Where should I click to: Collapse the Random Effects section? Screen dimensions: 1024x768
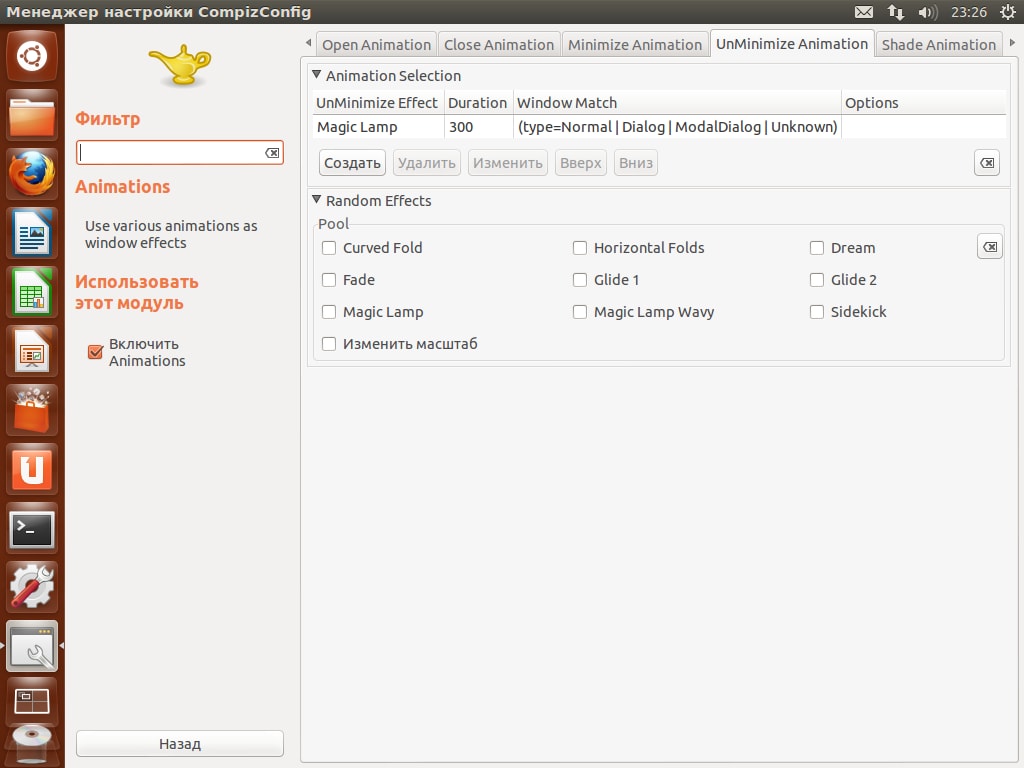(x=317, y=200)
